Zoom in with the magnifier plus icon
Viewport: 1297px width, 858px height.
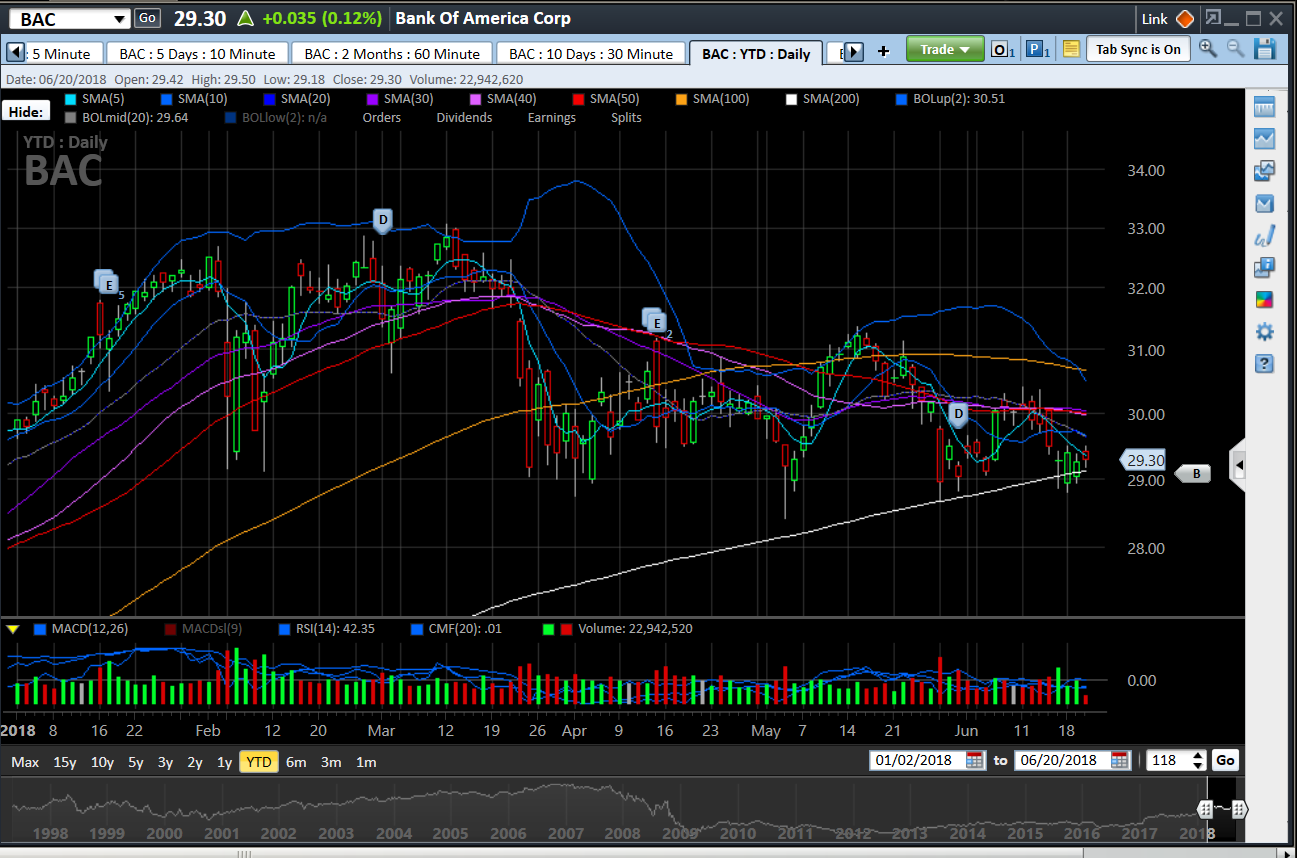[x=1208, y=49]
